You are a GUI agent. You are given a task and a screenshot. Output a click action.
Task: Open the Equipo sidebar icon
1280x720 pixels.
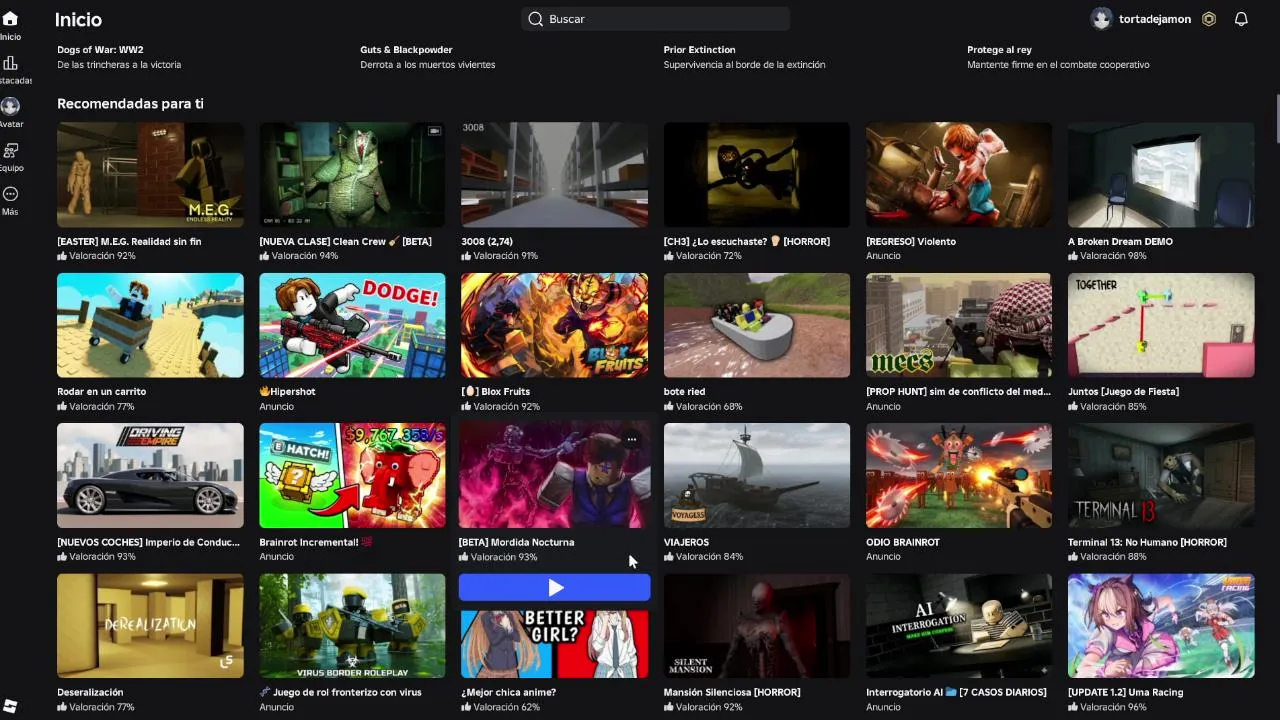tap(10, 150)
